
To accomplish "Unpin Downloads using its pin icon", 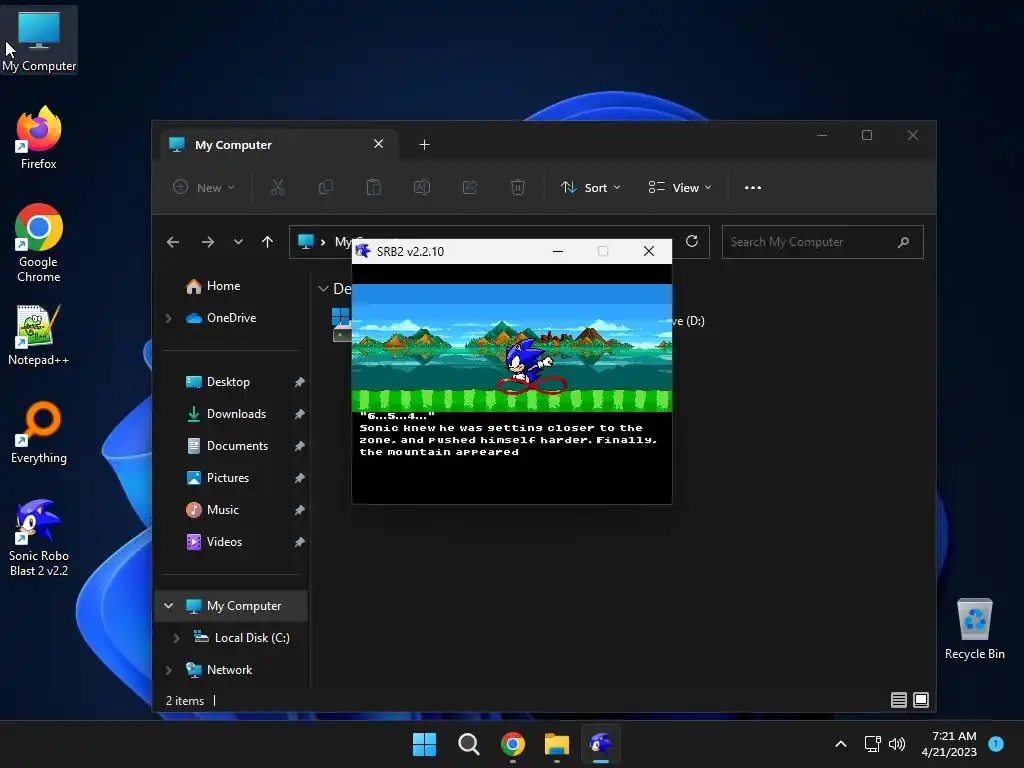I will (299, 414).
